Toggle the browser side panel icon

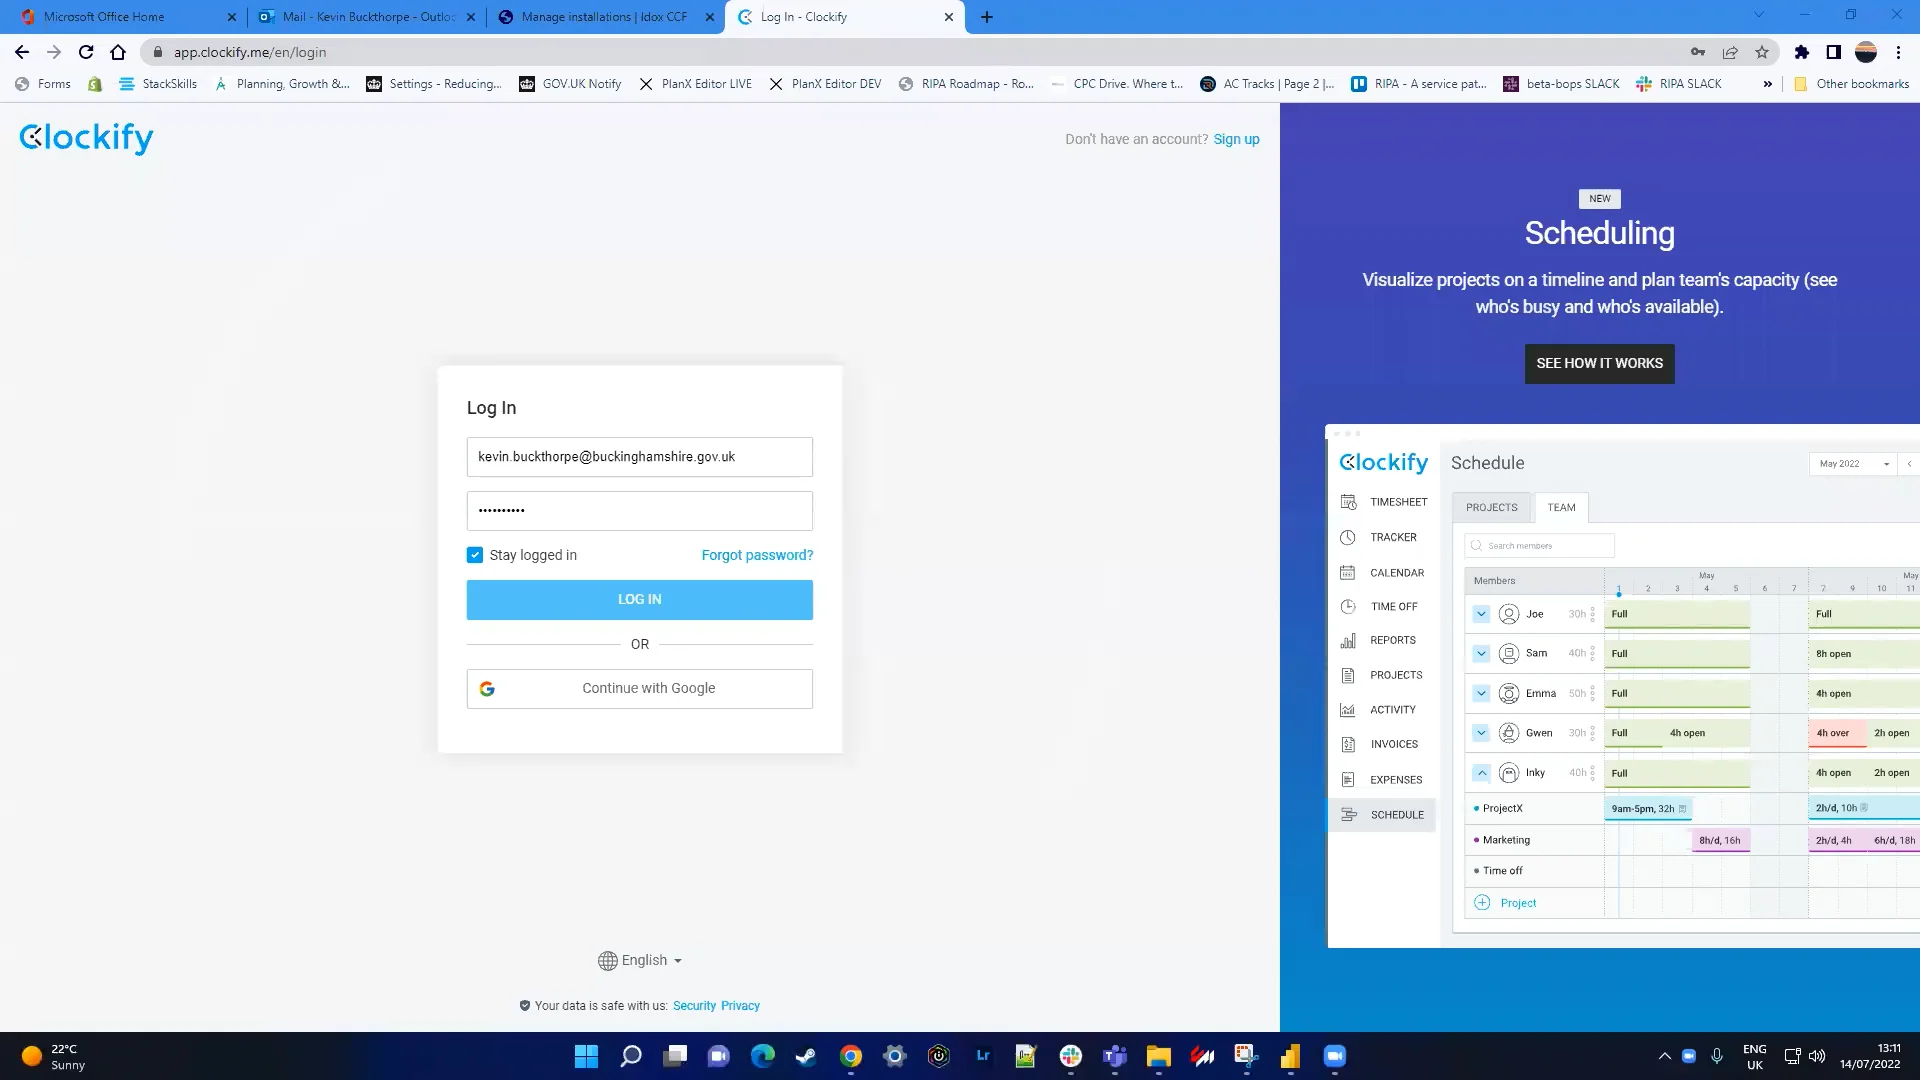tap(1834, 52)
